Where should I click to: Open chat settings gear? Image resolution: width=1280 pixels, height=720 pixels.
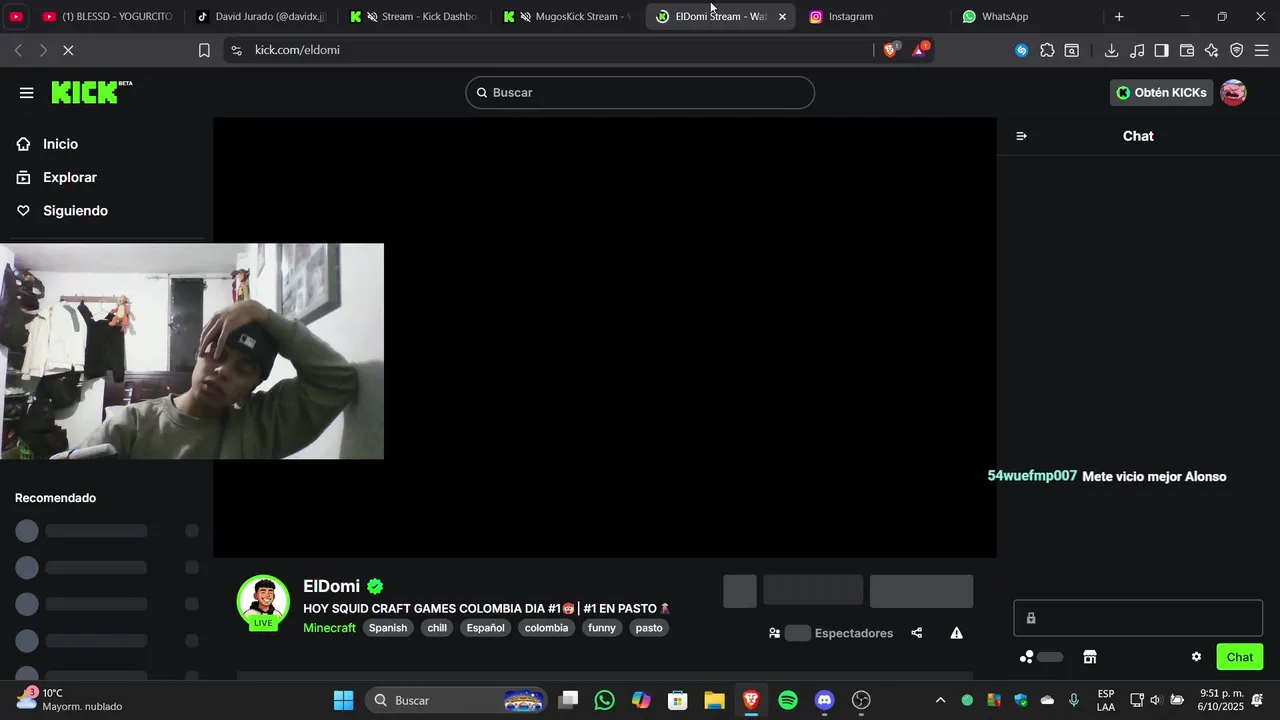click(x=1196, y=657)
